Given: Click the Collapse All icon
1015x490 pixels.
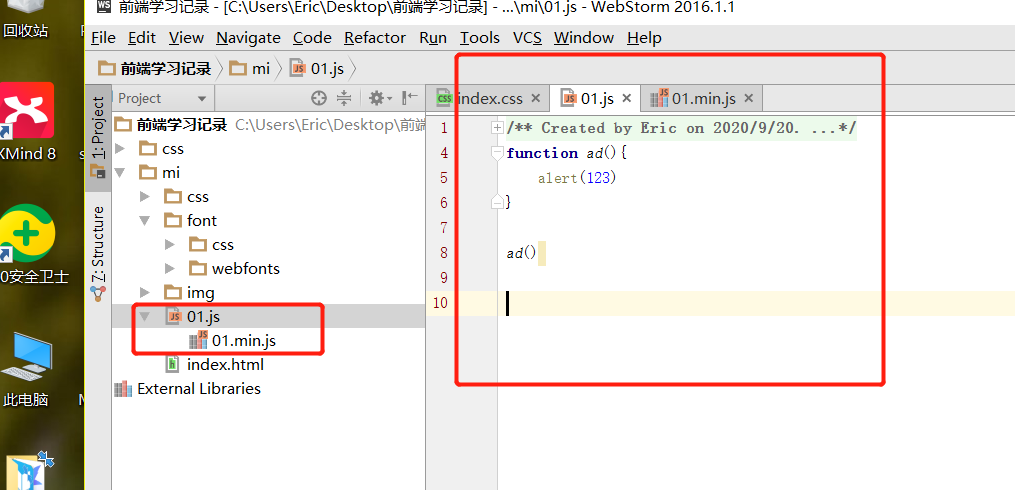Looking at the screenshot, I should click(x=344, y=98).
